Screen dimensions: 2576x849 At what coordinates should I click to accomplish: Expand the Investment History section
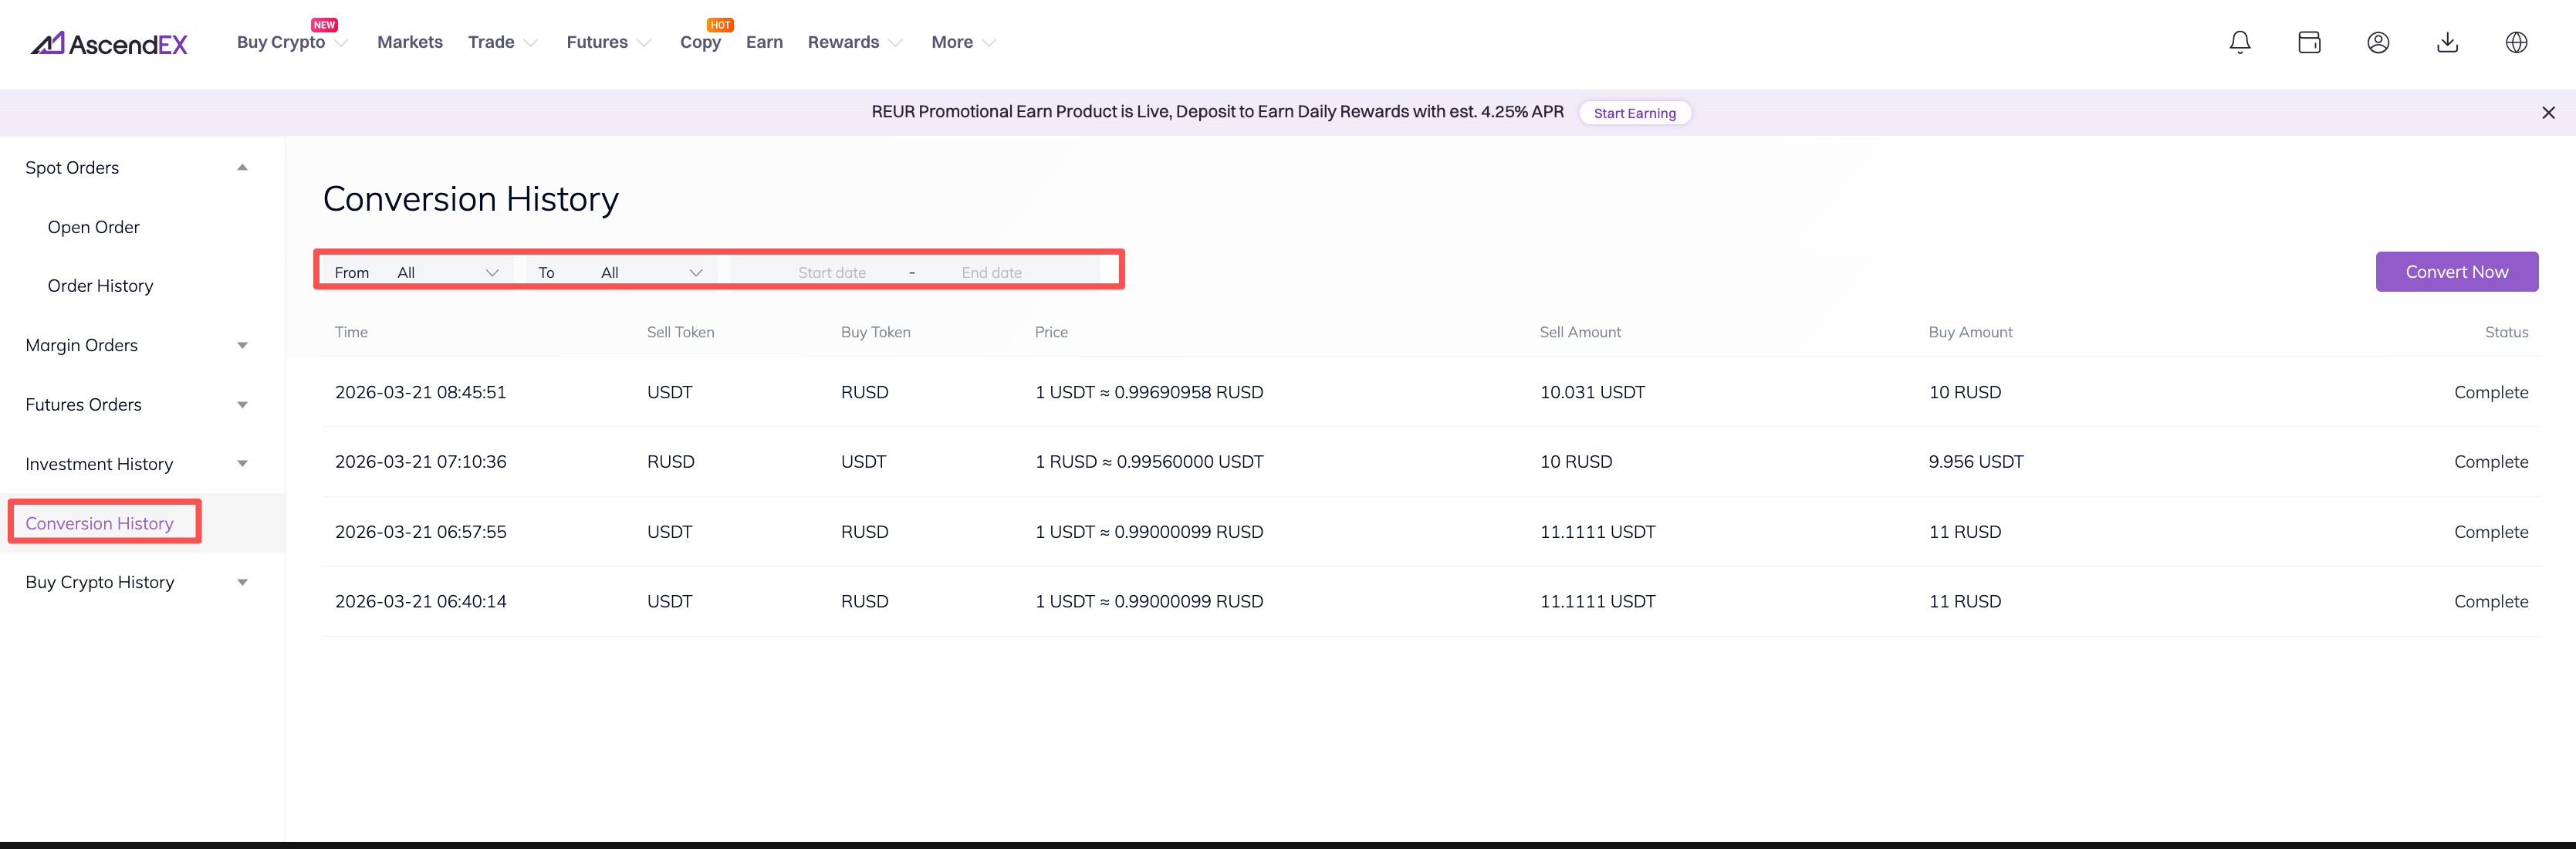point(242,464)
